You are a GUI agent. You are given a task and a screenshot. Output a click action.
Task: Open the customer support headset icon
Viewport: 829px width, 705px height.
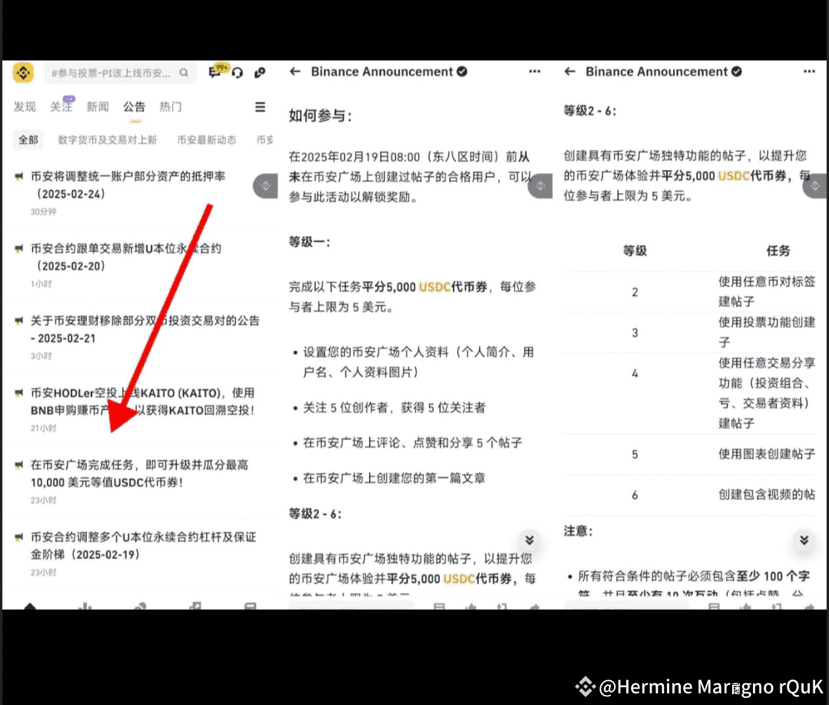pyautogui.click(x=237, y=73)
